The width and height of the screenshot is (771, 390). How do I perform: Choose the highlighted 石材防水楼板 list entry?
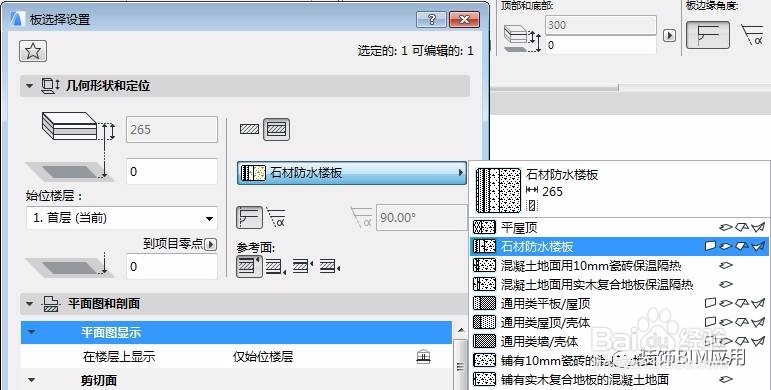point(620,246)
